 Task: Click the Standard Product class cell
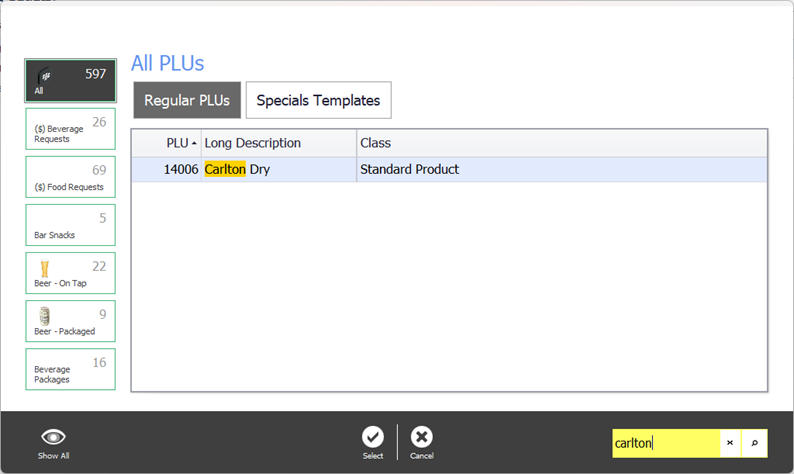(410, 170)
